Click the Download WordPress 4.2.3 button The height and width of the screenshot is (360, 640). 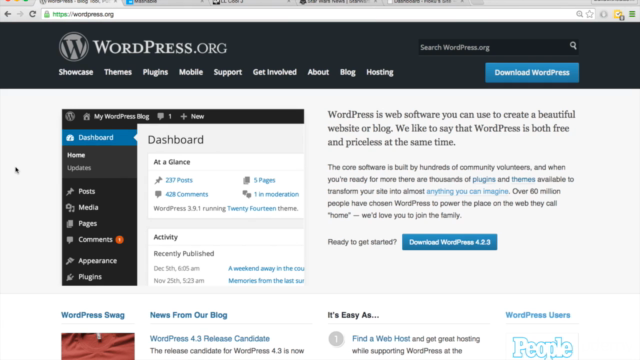(x=449, y=242)
